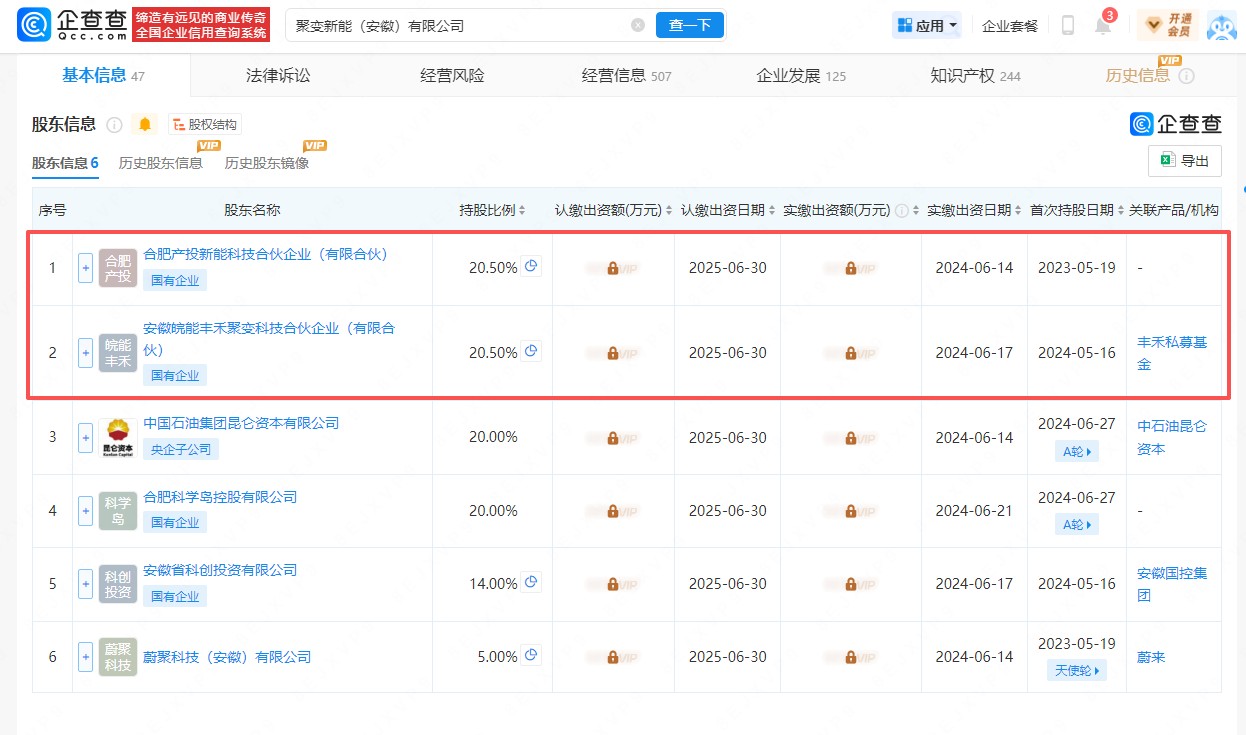Expand the 天使轮 tag in row 6

(1076, 670)
